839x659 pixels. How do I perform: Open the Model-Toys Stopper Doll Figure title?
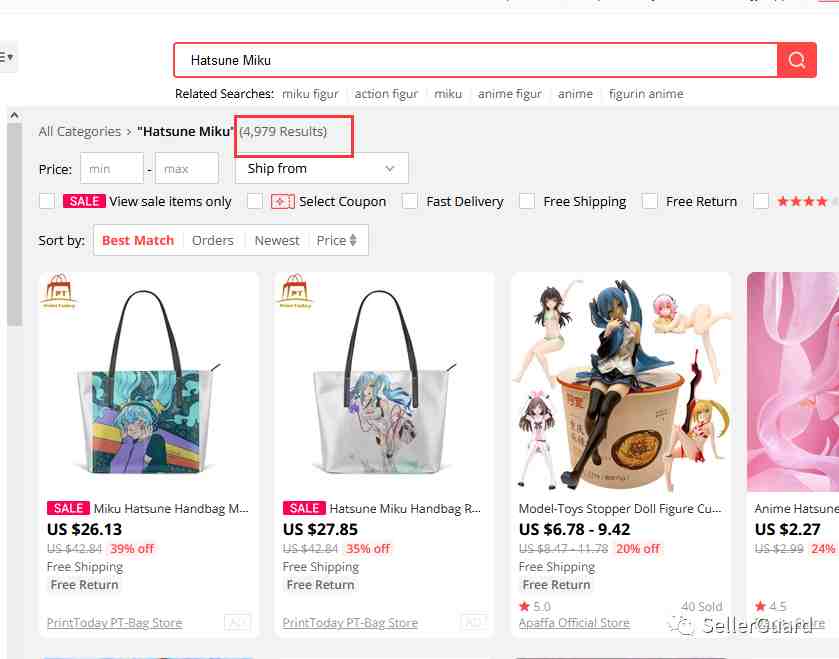point(620,508)
